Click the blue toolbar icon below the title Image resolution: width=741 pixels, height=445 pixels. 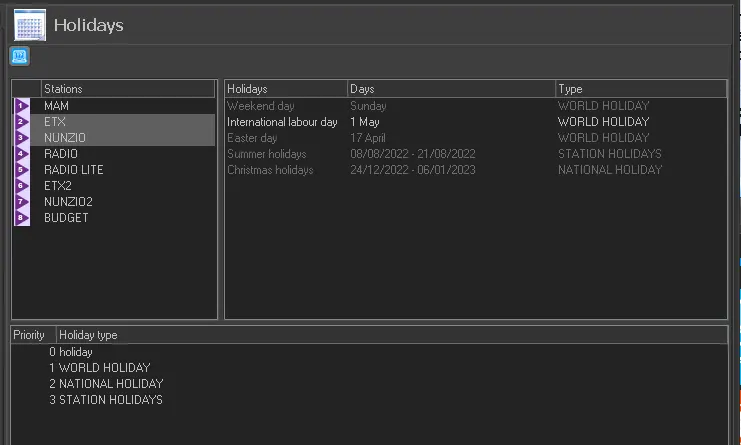20,56
